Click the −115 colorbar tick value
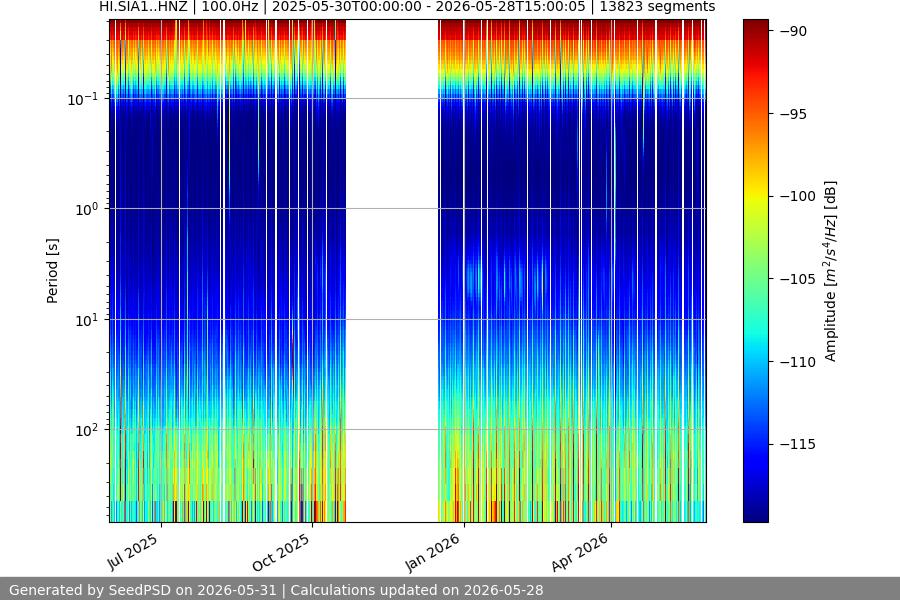The width and height of the screenshot is (900, 600). coord(798,444)
